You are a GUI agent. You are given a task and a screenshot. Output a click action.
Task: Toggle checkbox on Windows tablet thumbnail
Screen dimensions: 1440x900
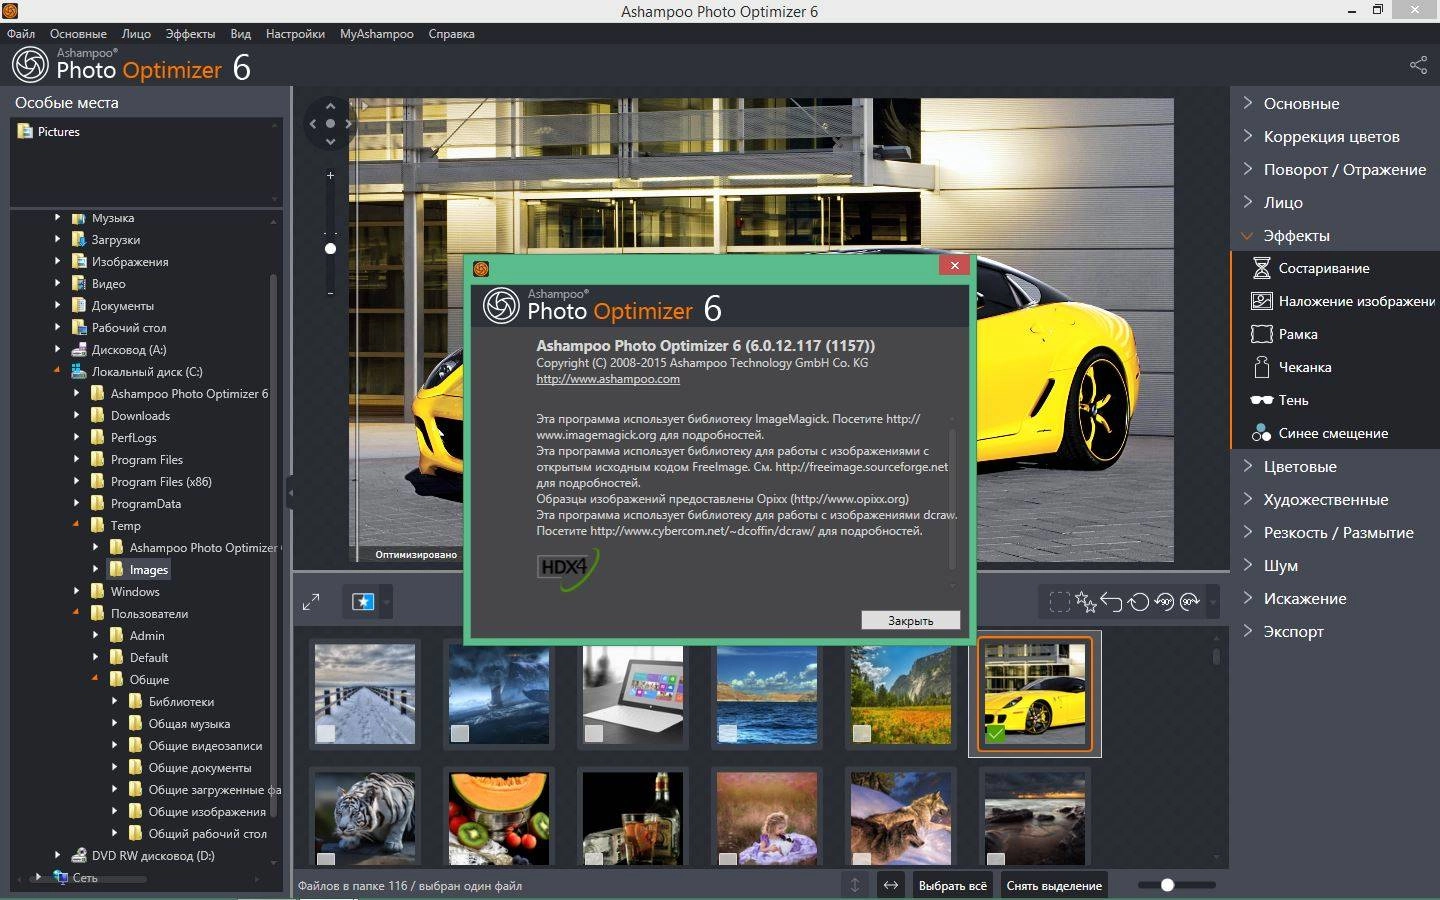point(594,733)
